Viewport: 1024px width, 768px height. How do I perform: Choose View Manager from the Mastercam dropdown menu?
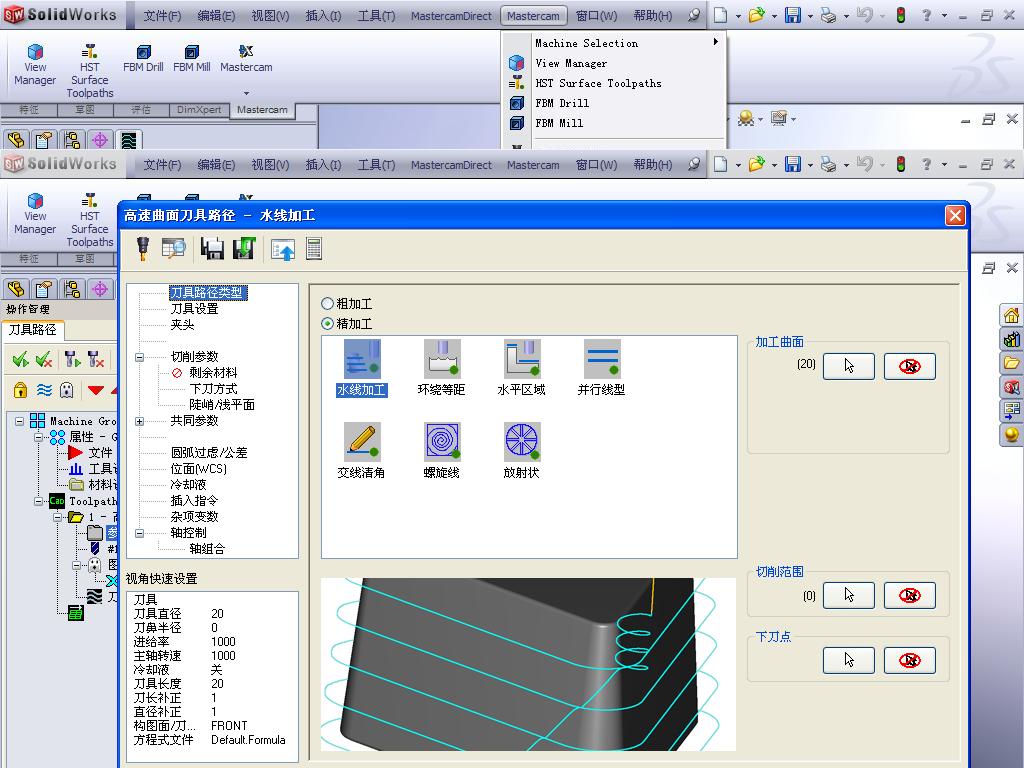click(570, 63)
